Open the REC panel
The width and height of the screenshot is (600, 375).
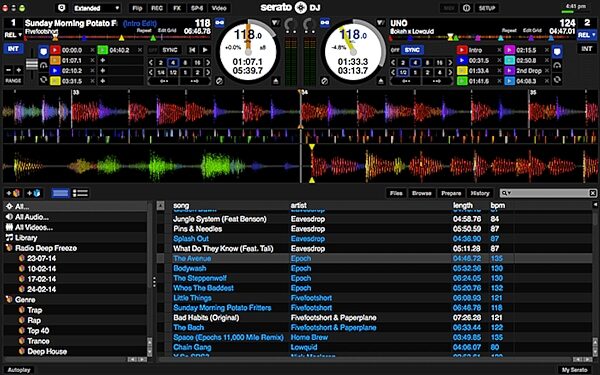(x=157, y=8)
